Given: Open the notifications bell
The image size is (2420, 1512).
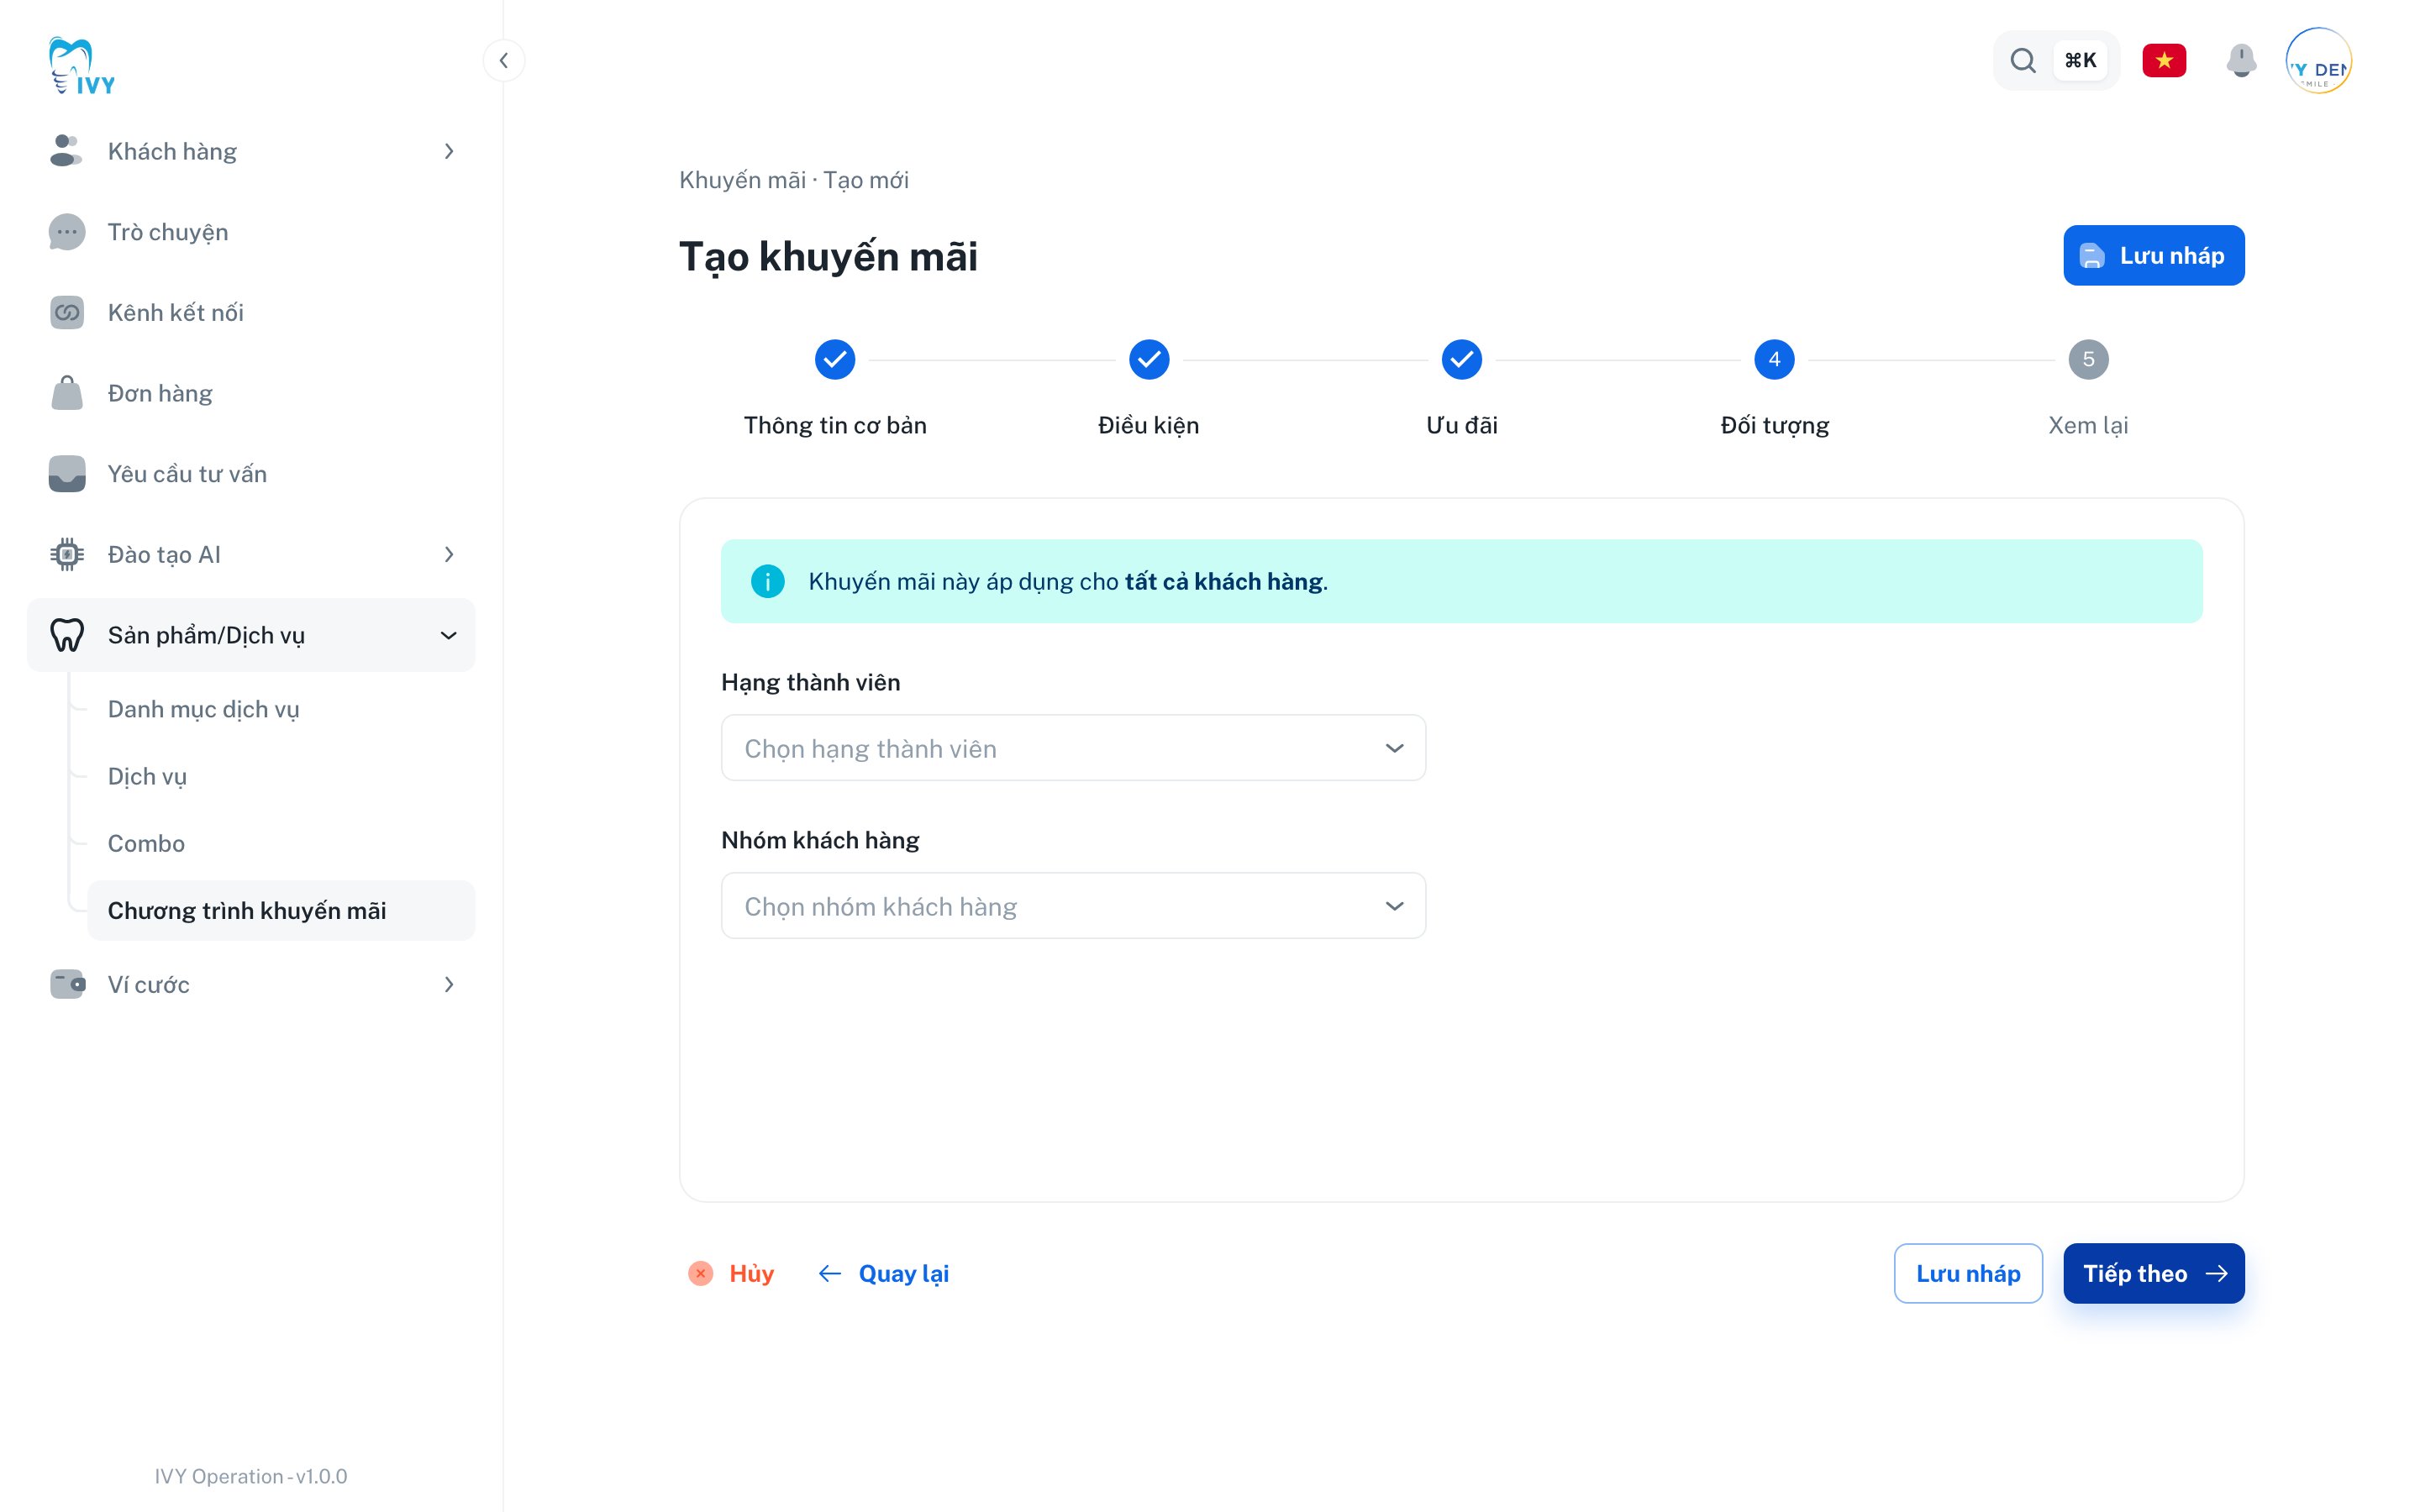Looking at the screenshot, I should pyautogui.click(x=2241, y=60).
